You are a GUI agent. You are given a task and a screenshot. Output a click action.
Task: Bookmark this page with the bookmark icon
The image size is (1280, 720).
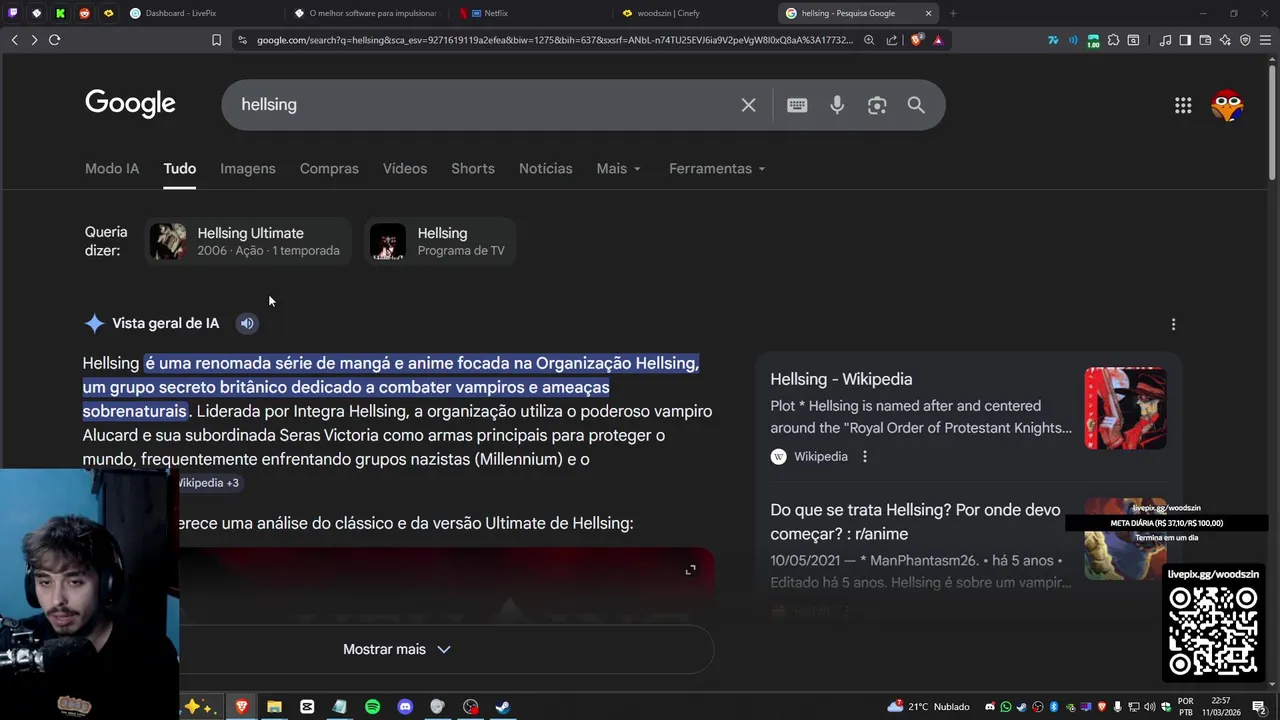[216, 40]
